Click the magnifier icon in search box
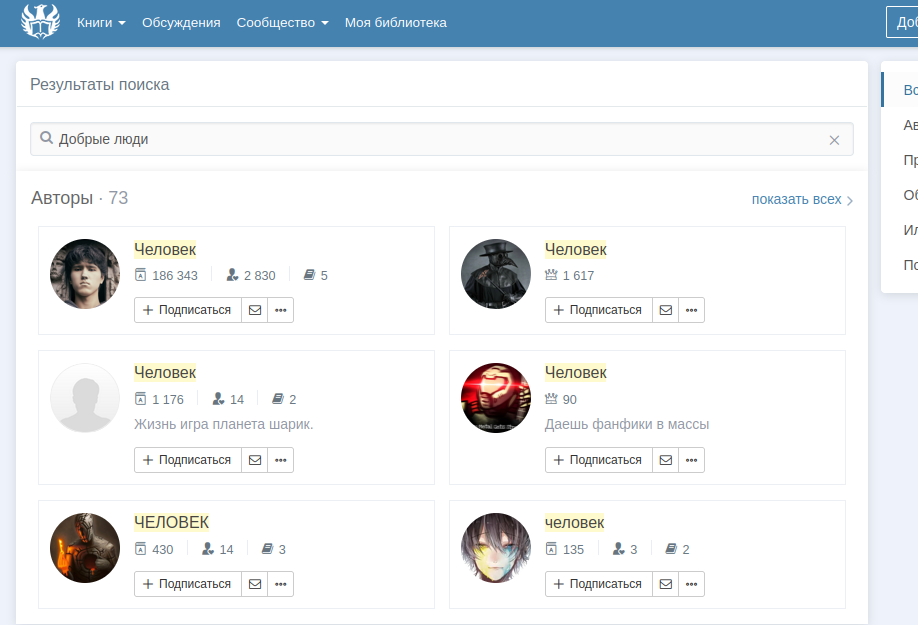 pos(46,138)
